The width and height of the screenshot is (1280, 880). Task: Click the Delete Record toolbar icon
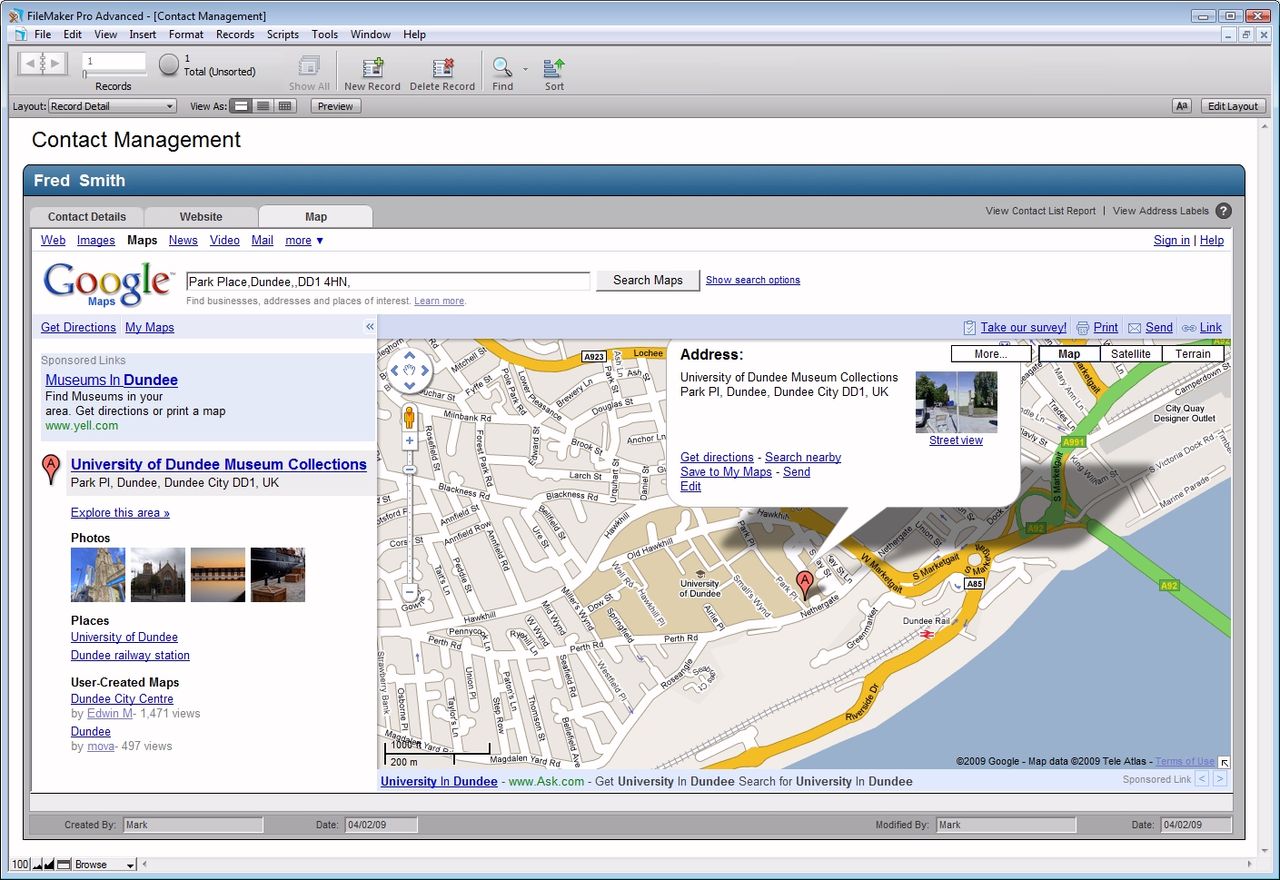442,68
